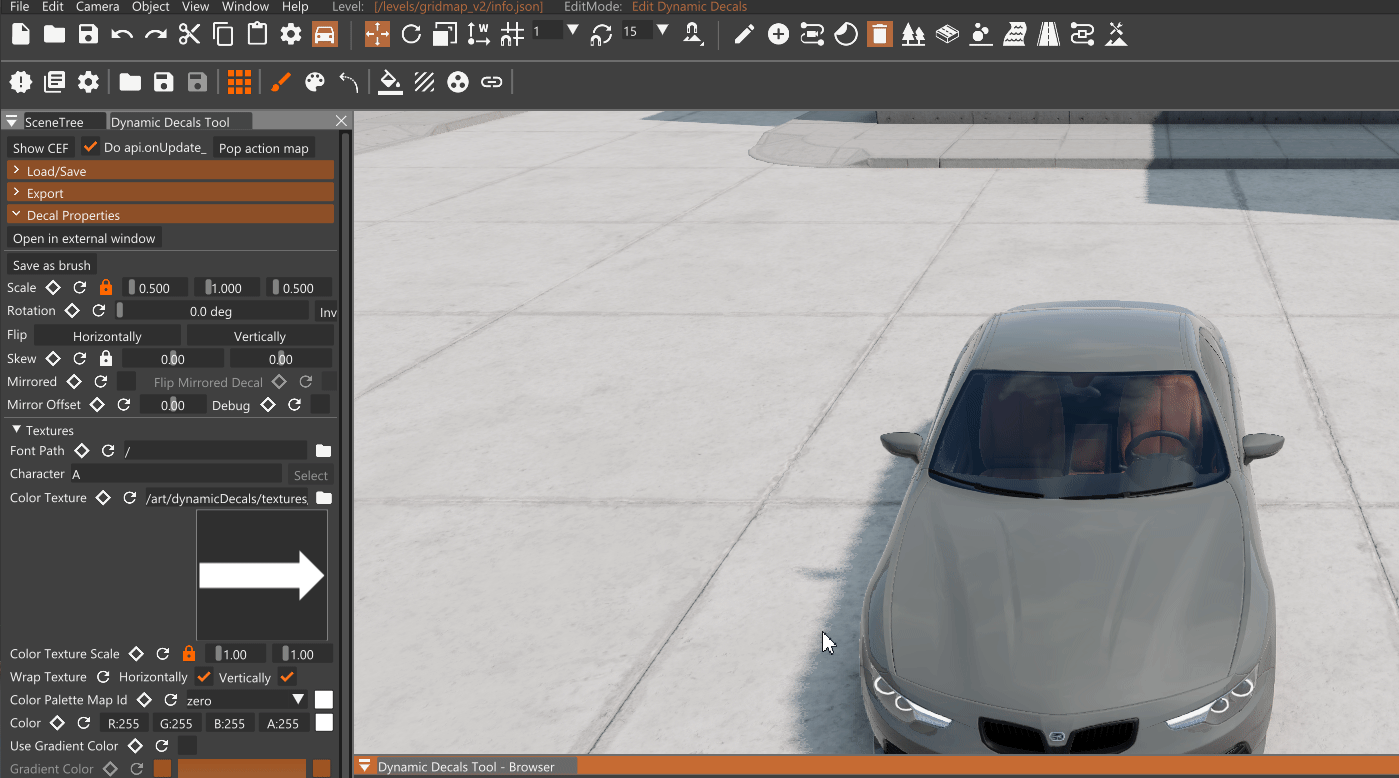This screenshot has width=1399, height=778.
Task: Toggle Wrap Texture Vertically checkbox
Action: tap(288, 677)
